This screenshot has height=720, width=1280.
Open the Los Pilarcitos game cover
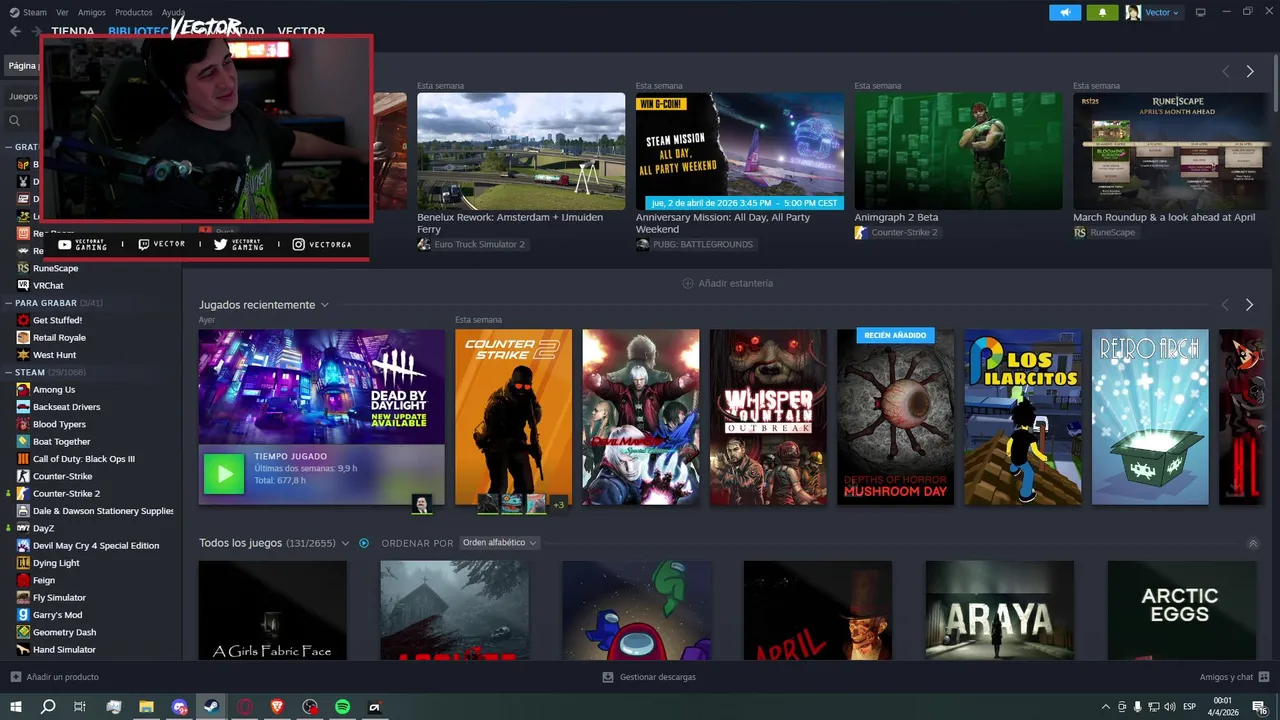tap(1023, 417)
